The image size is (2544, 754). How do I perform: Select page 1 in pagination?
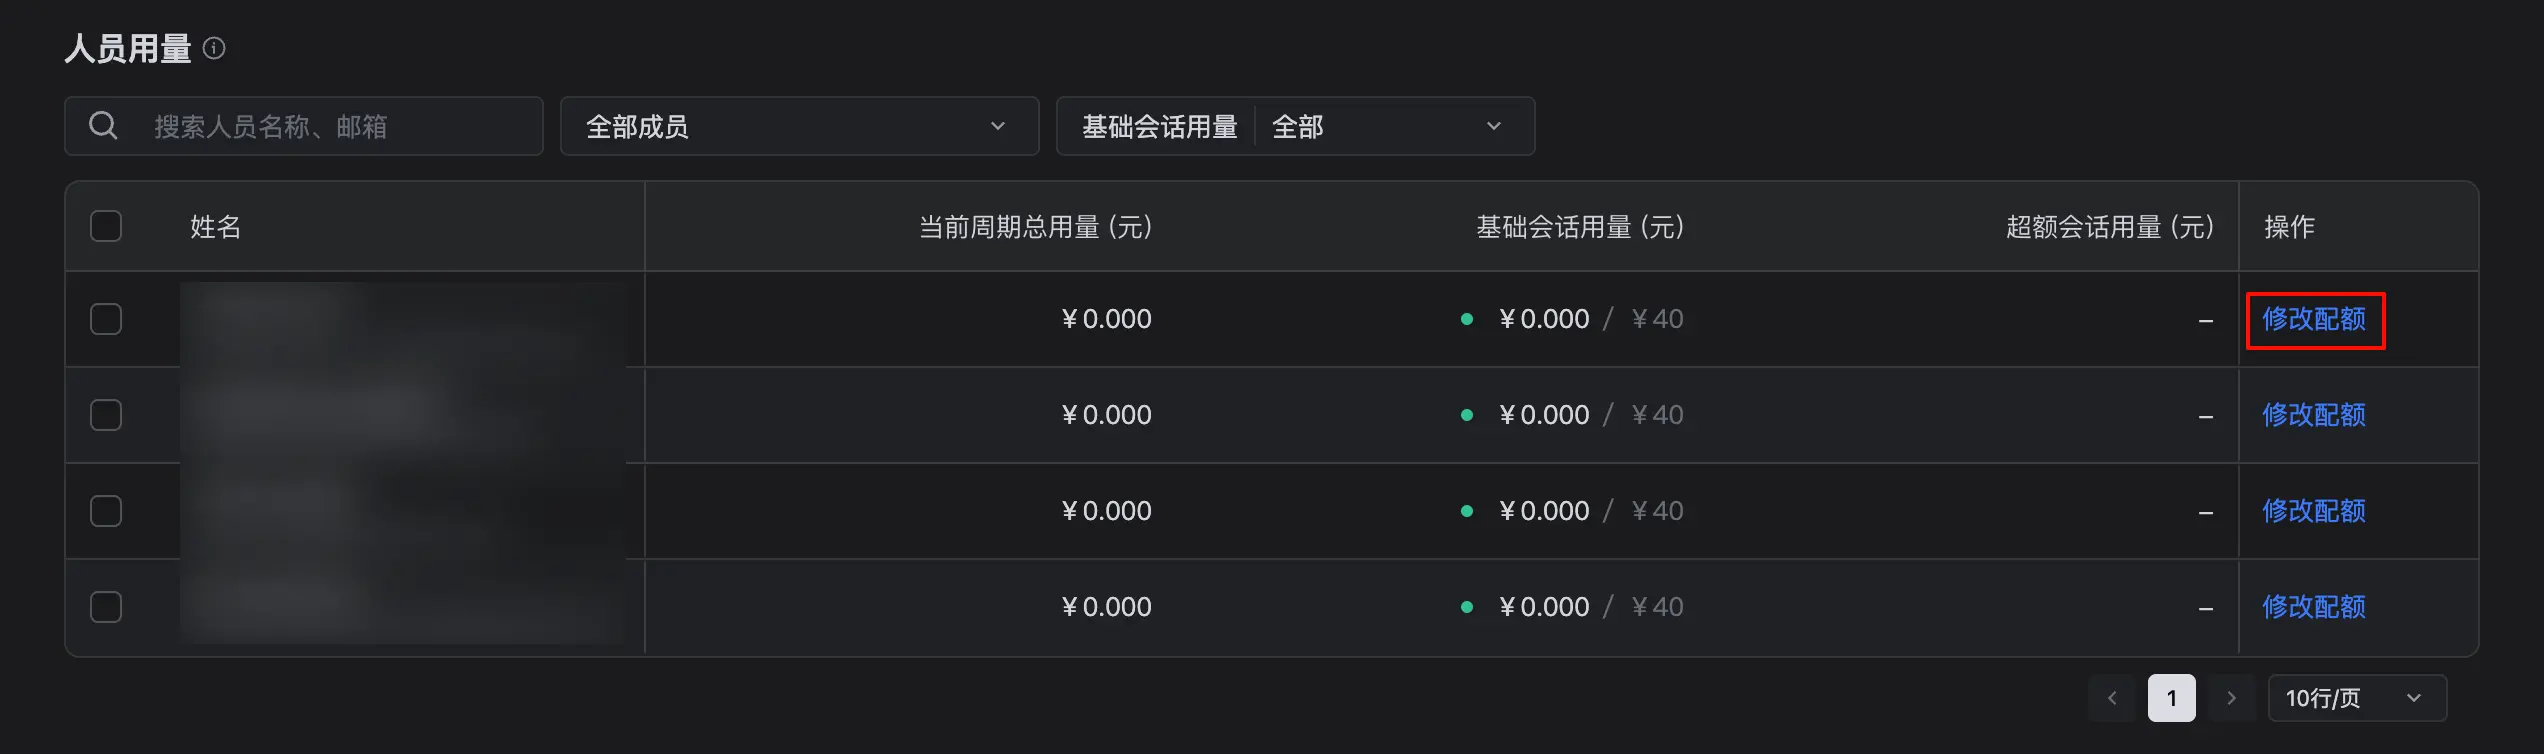click(x=2171, y=698)
